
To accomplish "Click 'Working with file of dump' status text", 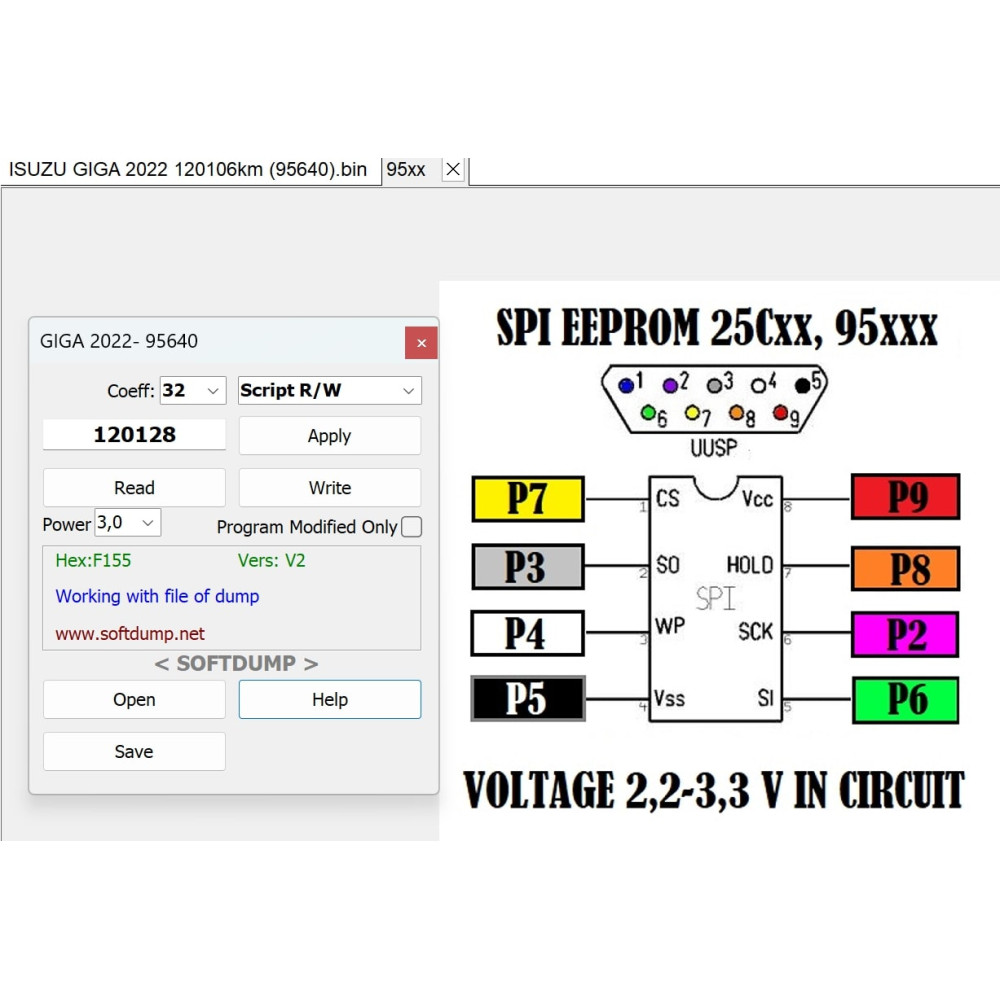I will [x=158, y=596].
